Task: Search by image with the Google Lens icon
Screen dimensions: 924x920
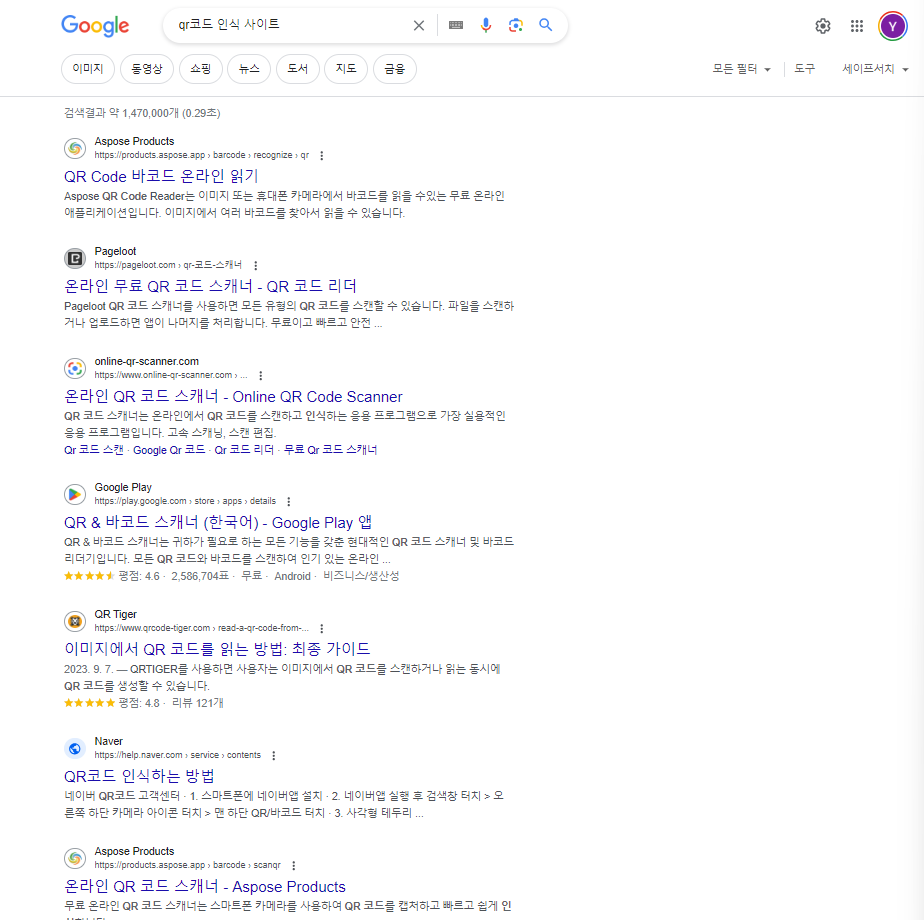Action: click(516, 25)
